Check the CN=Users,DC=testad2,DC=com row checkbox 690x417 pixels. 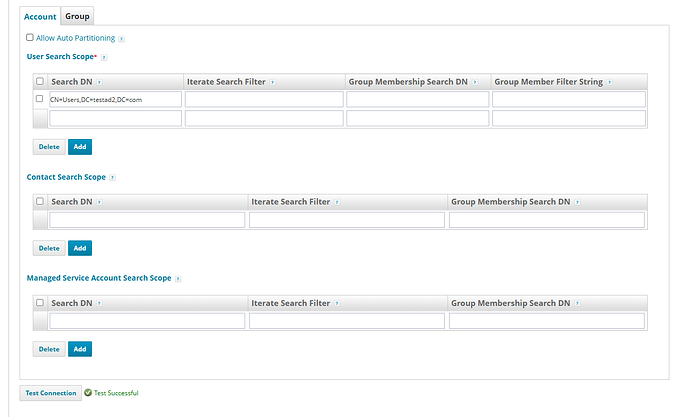[x=40, y=99]
